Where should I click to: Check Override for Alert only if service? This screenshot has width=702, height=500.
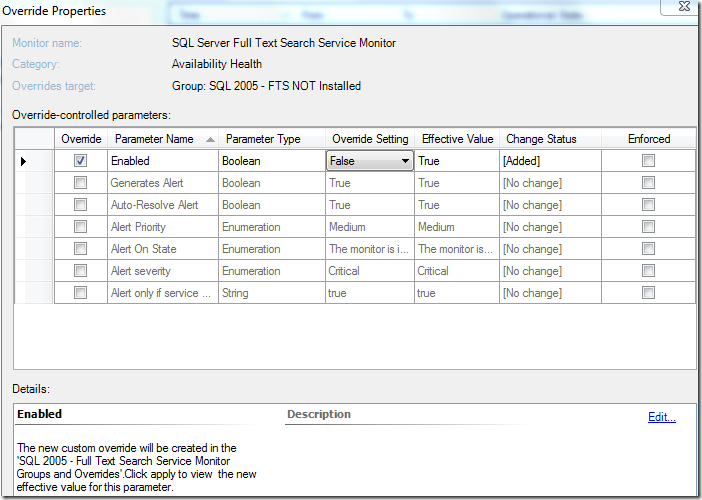point(81,292)
